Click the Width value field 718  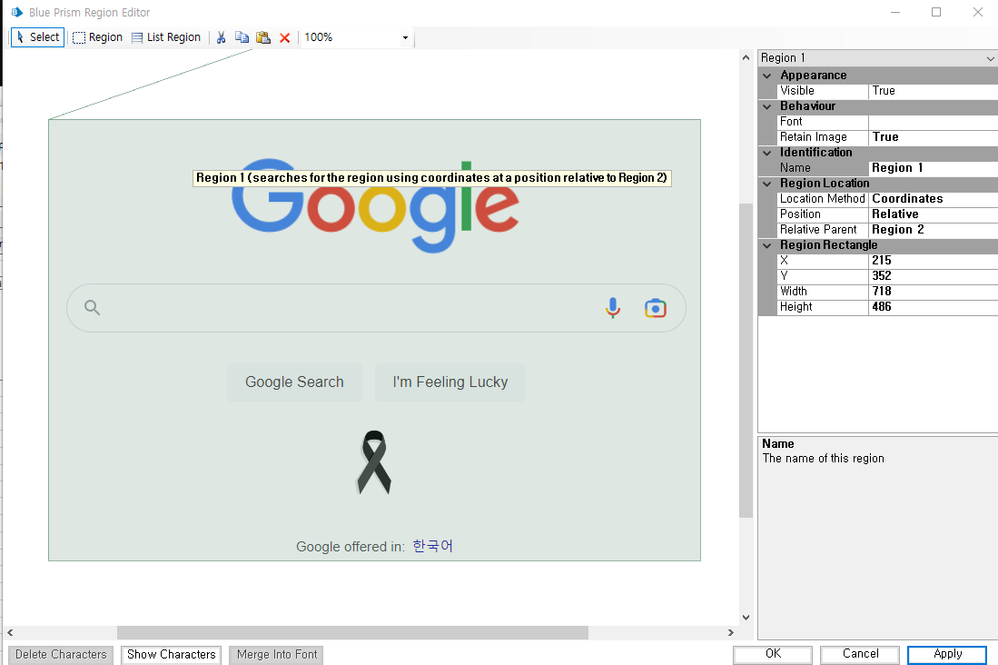point(932,292)
